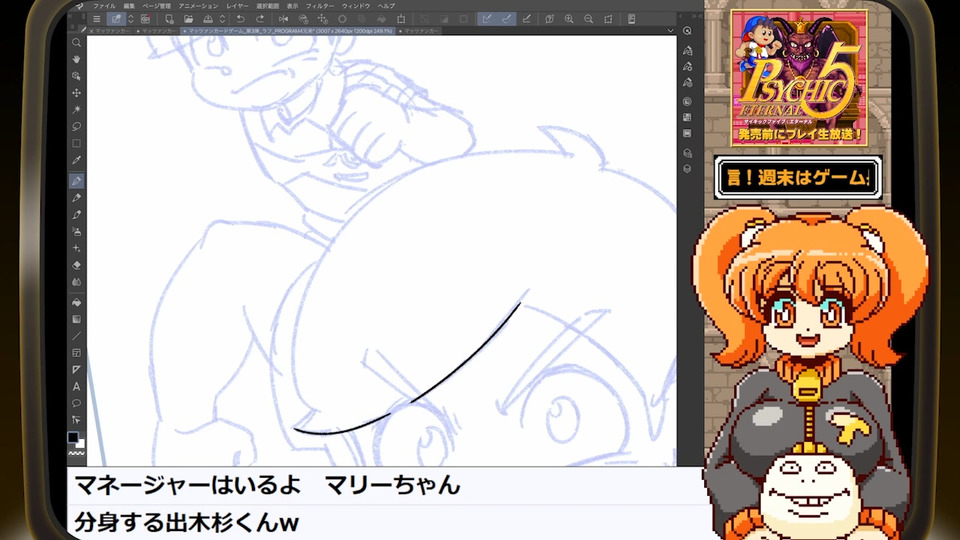Select the Gradient tool
Viewport: 960px width, 540px height.
point(77,319)
